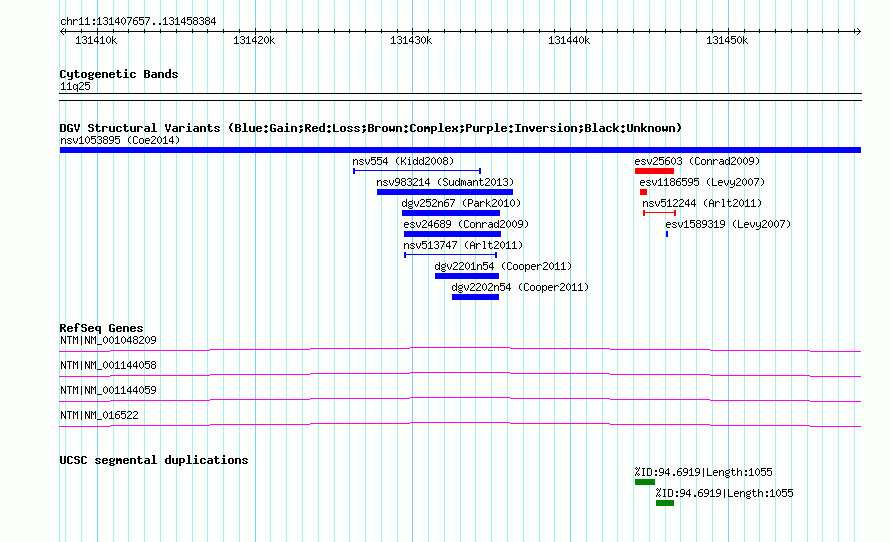Open the esv25603 (Conrad2009) label
This screenshot has height=542, width=890.
[x=697, y=161]
